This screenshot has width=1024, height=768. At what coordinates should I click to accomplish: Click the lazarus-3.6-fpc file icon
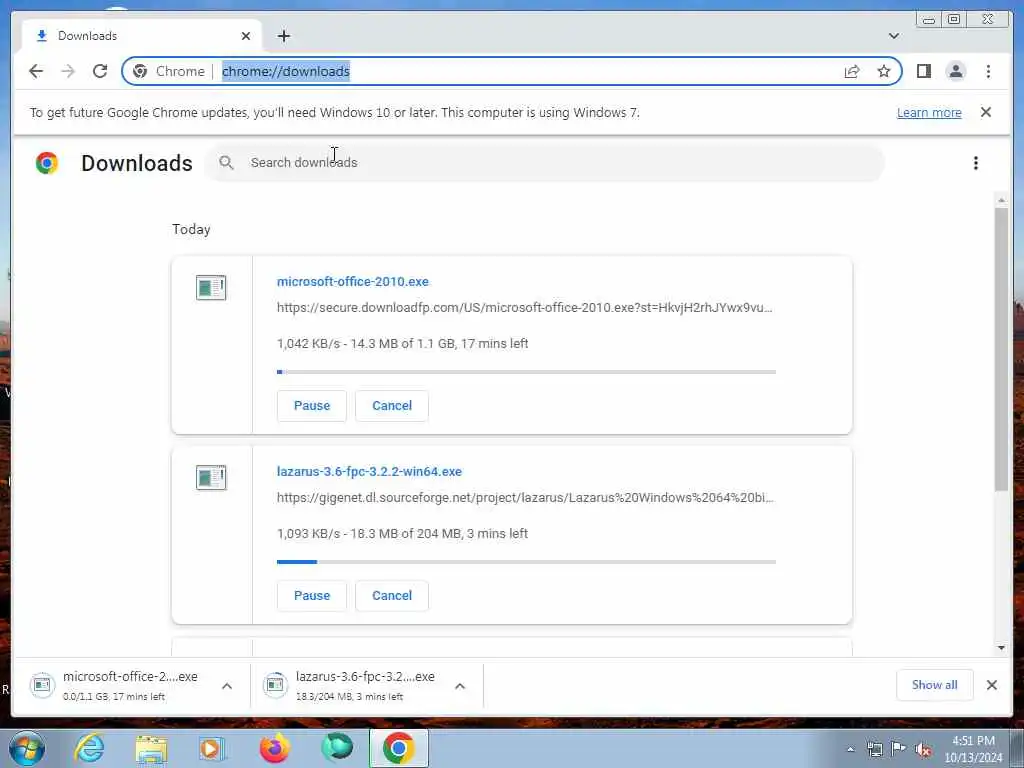211,477
